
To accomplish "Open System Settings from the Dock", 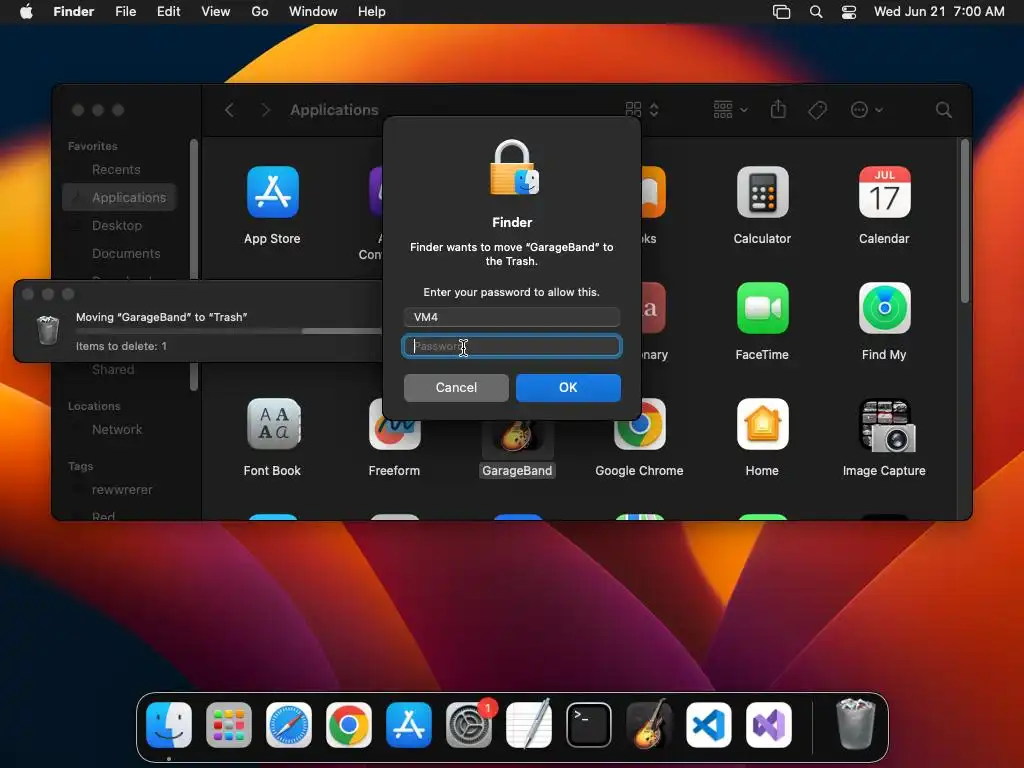I will click(x=469, y=725).
